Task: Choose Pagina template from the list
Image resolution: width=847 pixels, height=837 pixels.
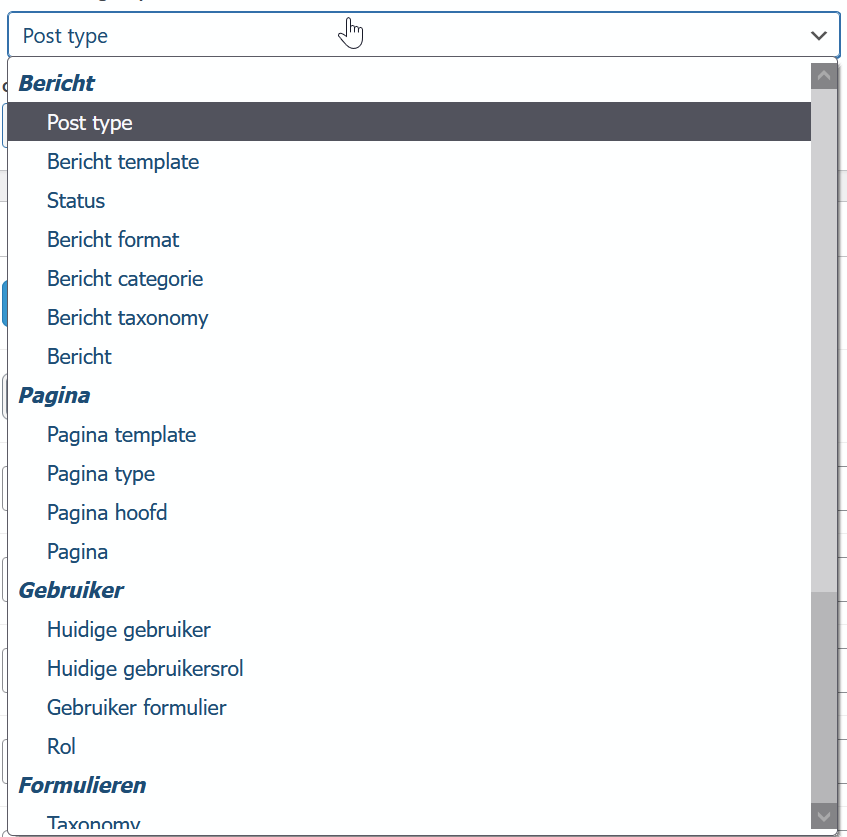Action: pos(121,434)
